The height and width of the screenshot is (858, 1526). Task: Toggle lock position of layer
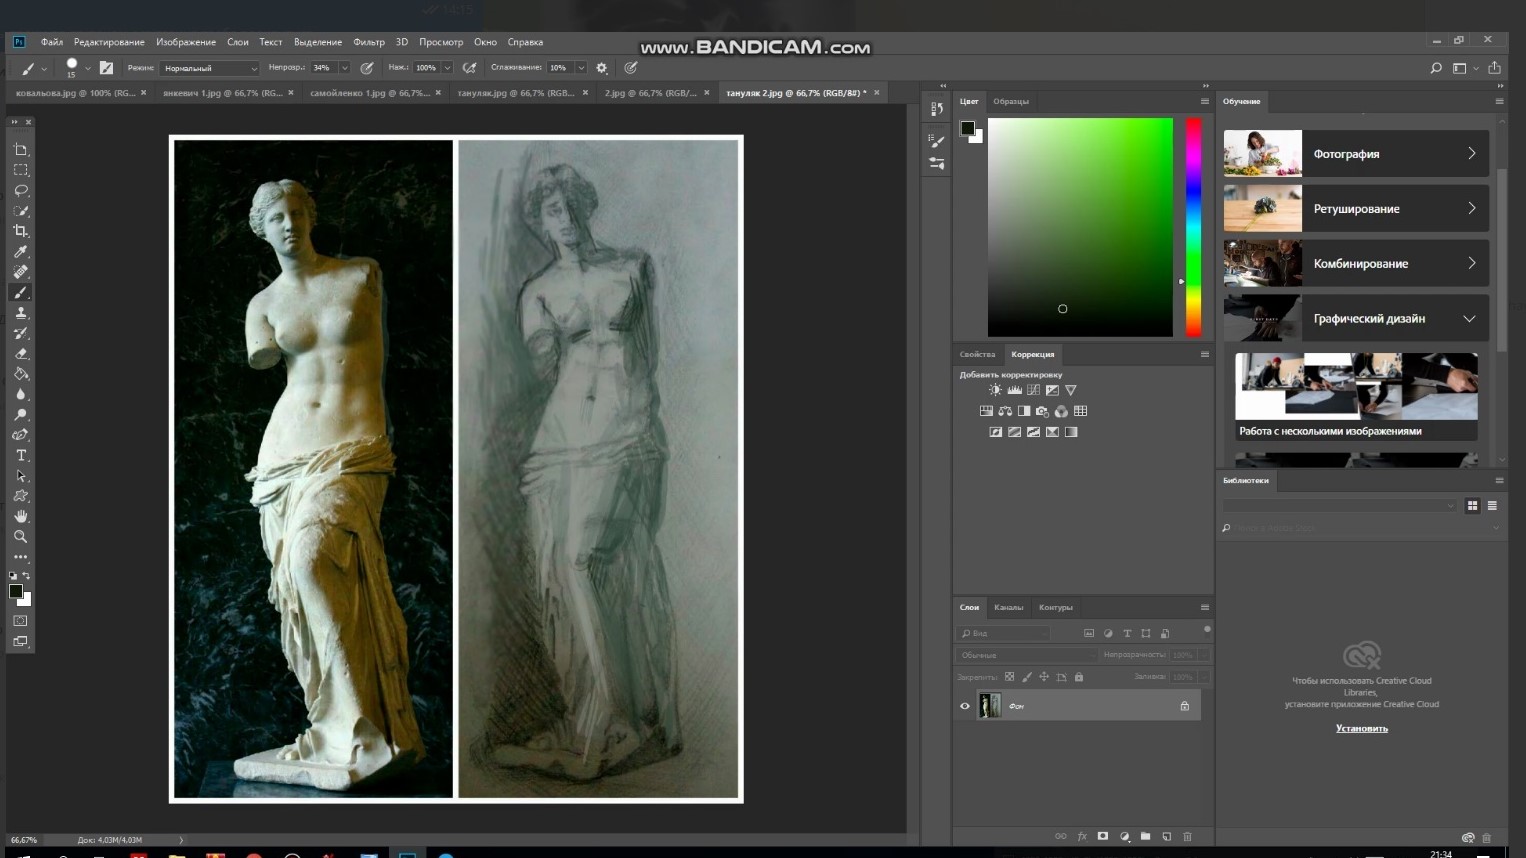point(1044,677)
